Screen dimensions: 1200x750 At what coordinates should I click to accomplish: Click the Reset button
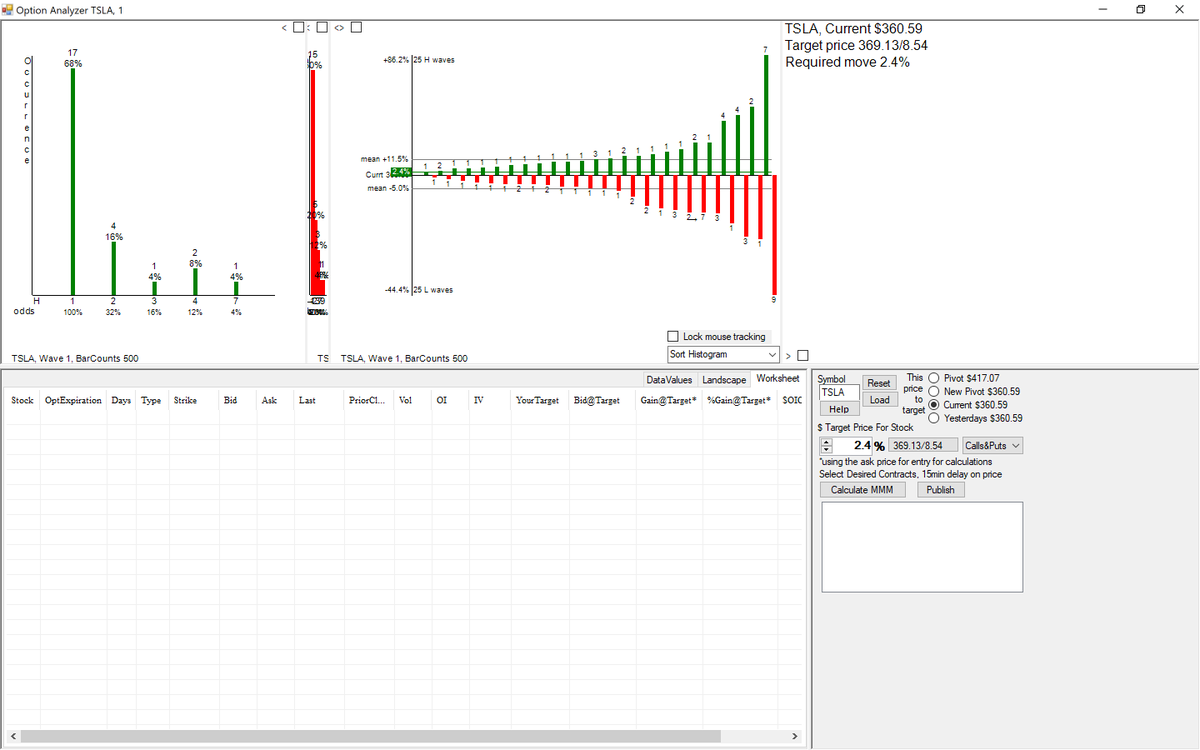pos(879,383)
